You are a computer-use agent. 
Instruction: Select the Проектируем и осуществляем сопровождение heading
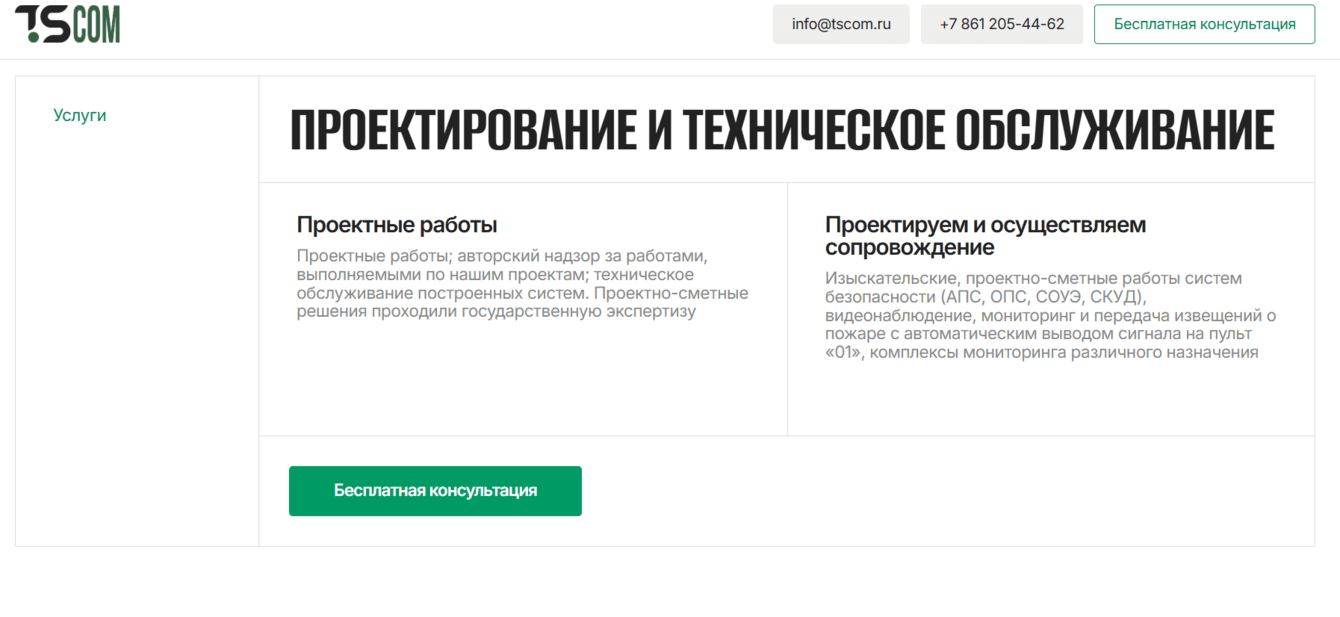pos(985,236)
